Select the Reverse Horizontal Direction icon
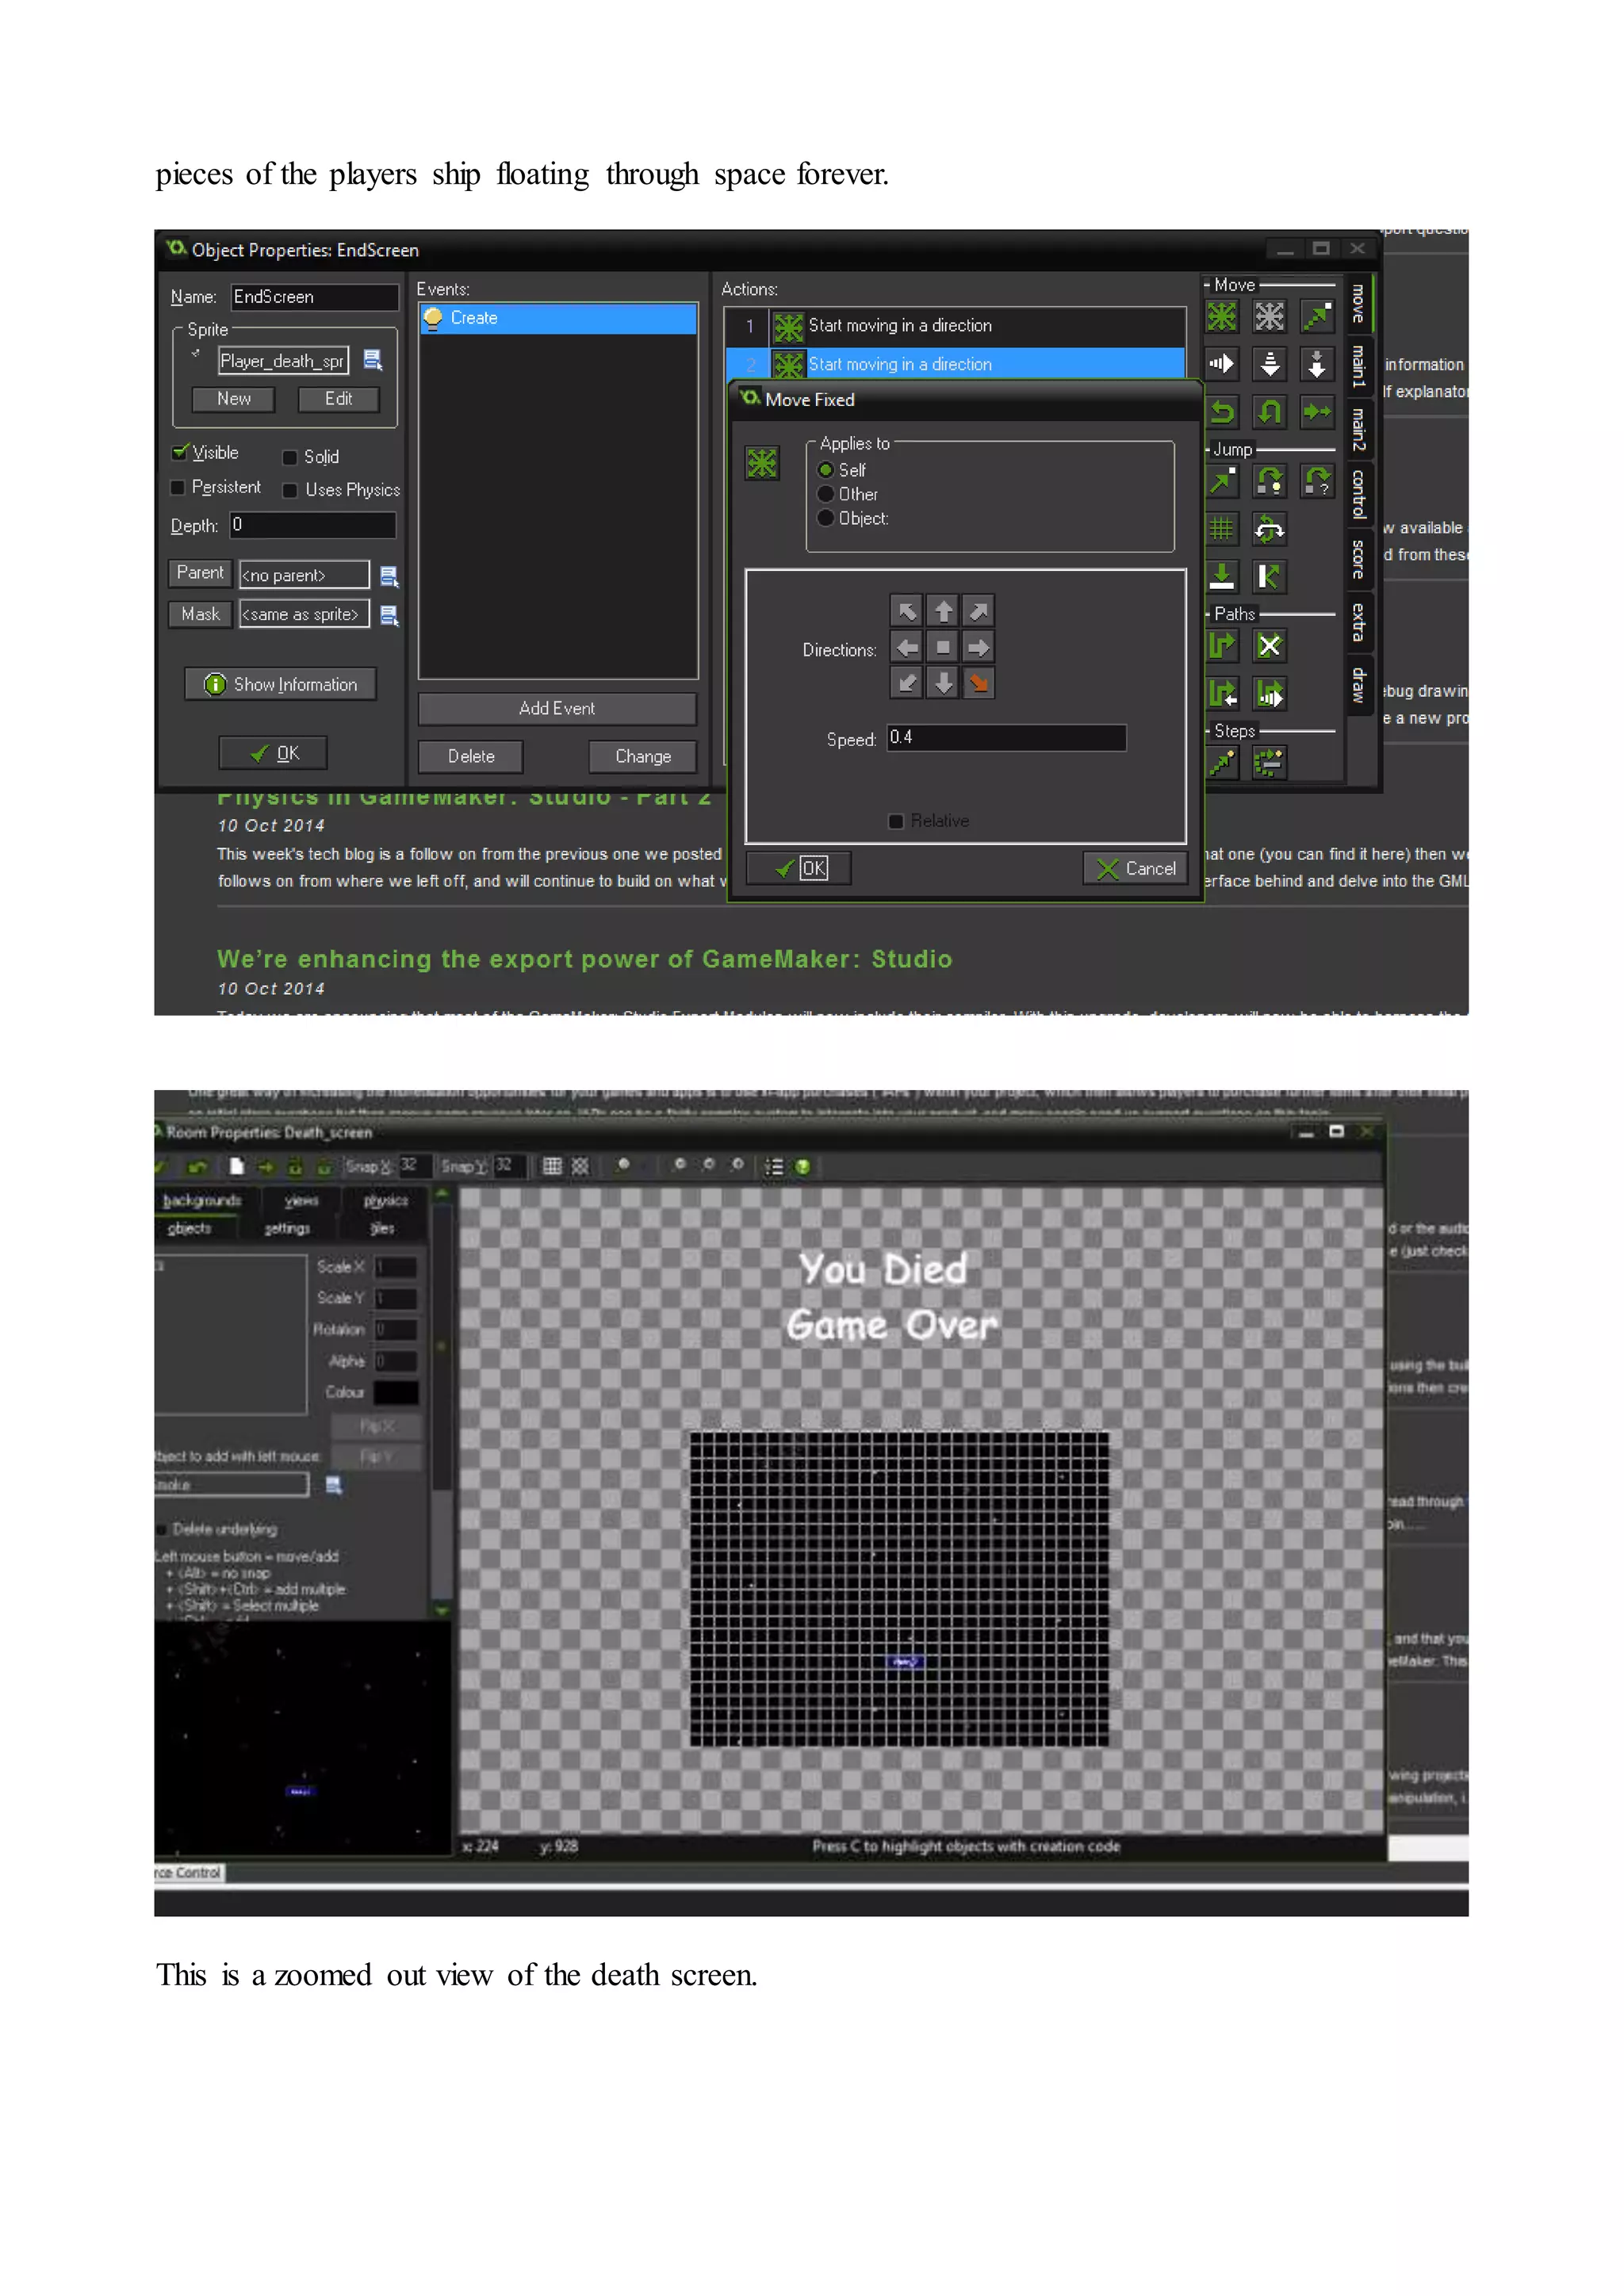The height and width of the screenshot is (2296, 1624). [1221, 411]
